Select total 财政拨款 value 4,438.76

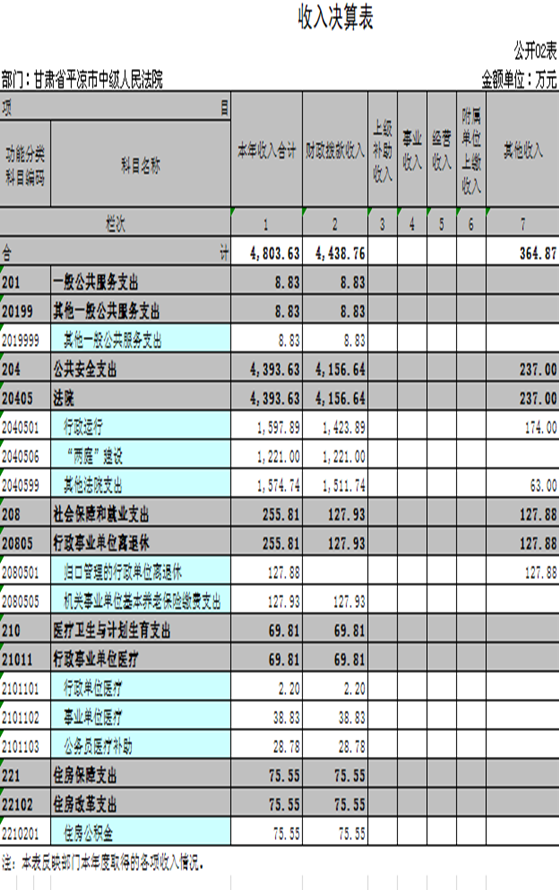(341, 253)
